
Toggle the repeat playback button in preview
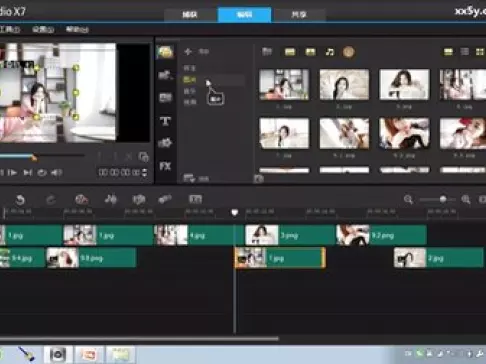tap(42, 173)
